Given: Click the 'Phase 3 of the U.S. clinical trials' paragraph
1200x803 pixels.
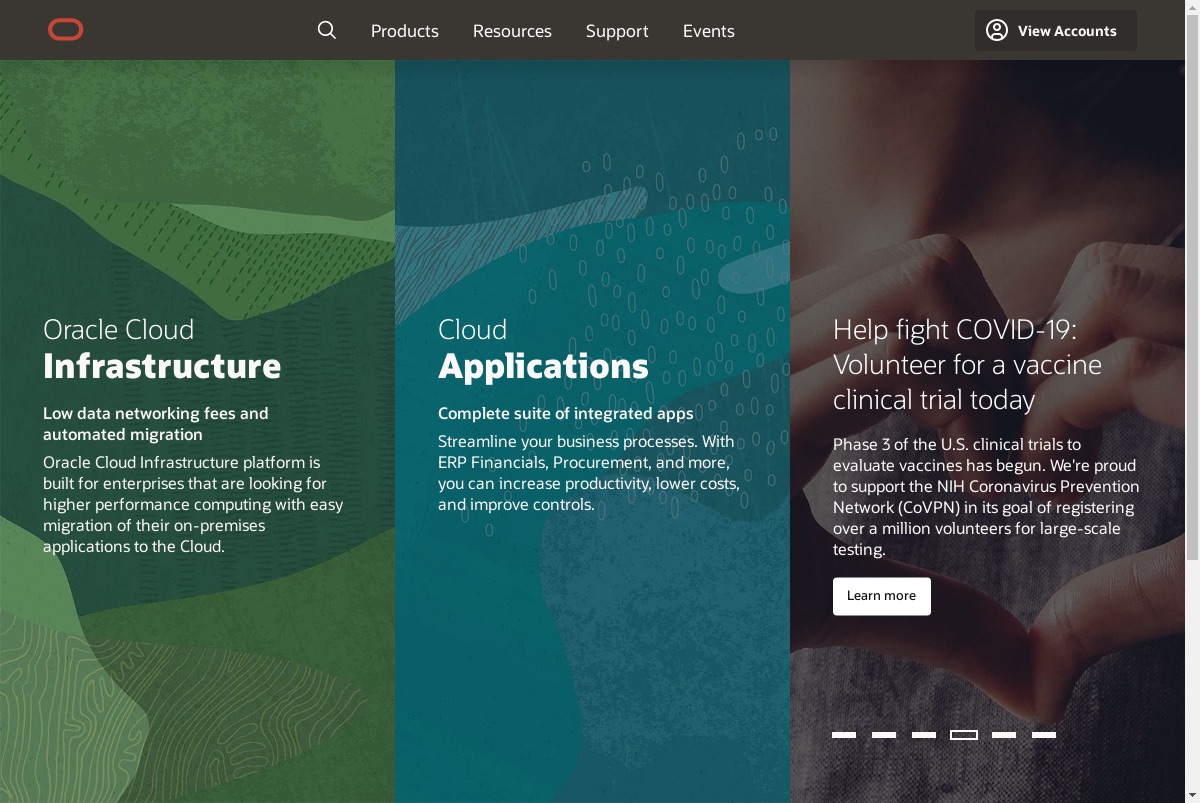Looking at the screenshot, I should click(986, 497).
